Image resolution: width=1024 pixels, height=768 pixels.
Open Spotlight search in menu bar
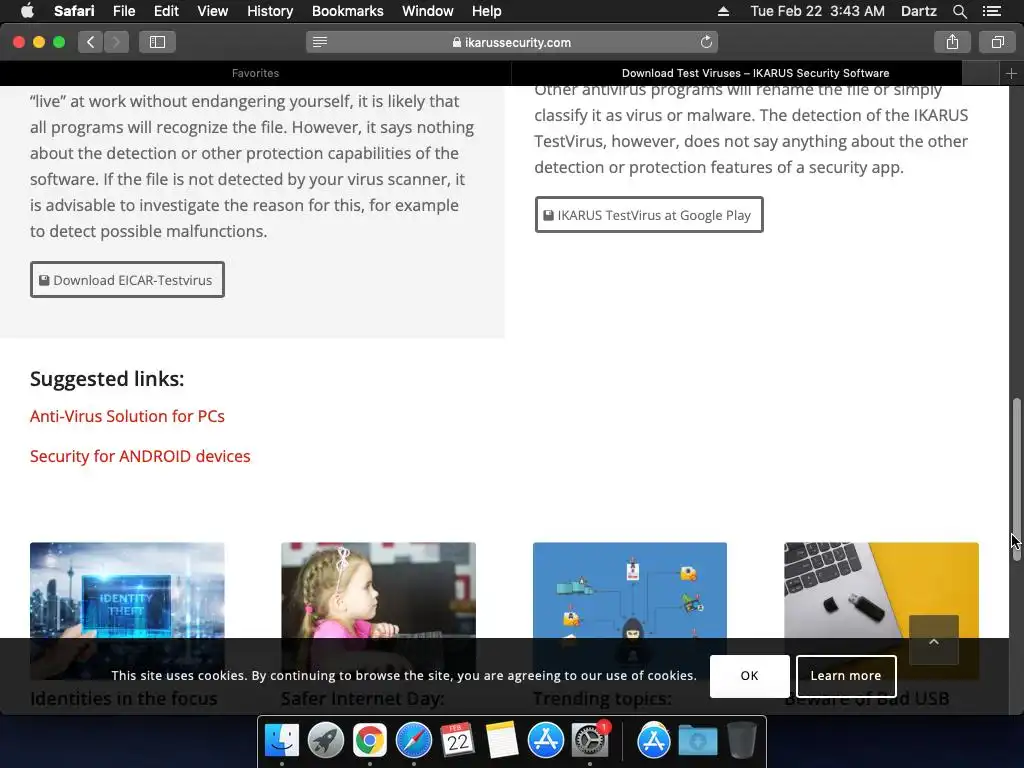[x=959, y=11]
